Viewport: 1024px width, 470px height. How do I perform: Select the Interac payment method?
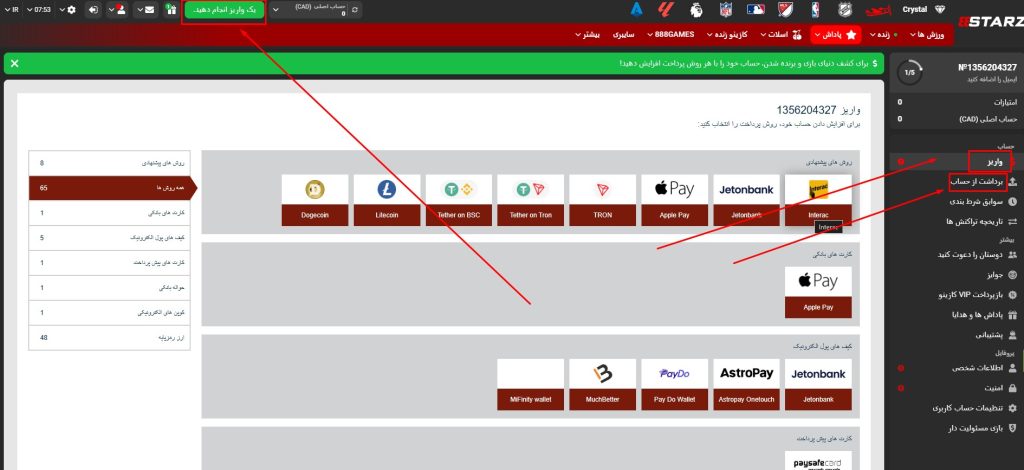click(x=818, y=200)
